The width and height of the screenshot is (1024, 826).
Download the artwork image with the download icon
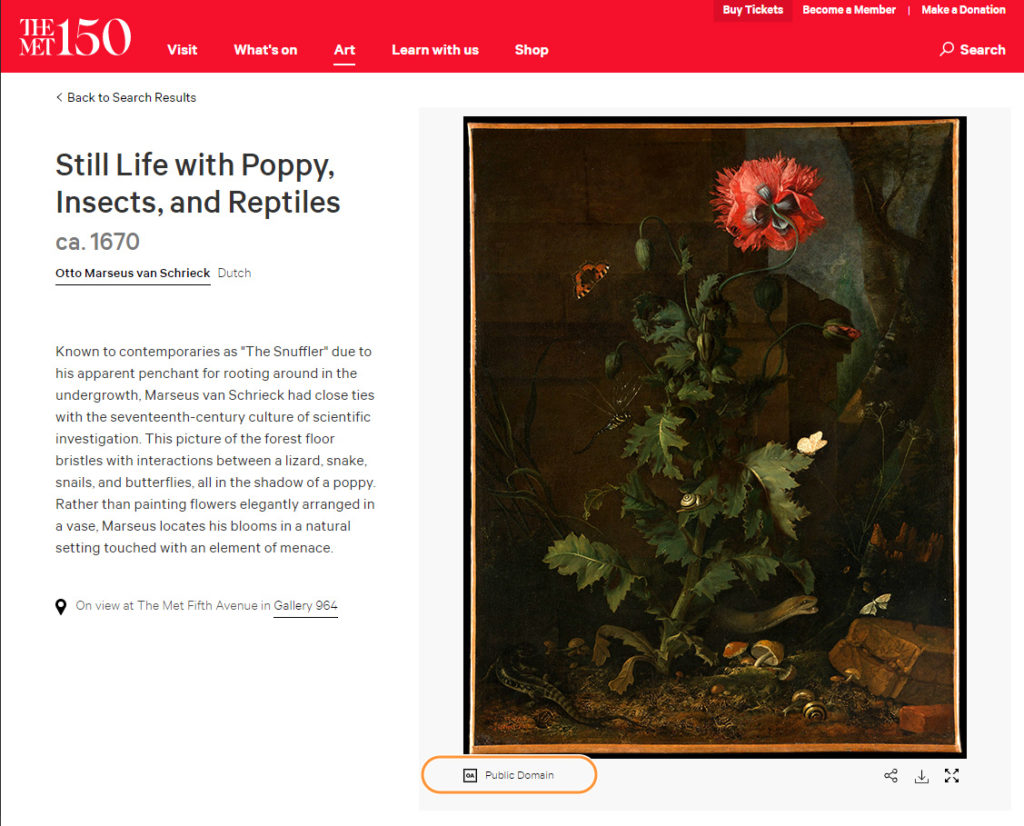tap(921, 776)
